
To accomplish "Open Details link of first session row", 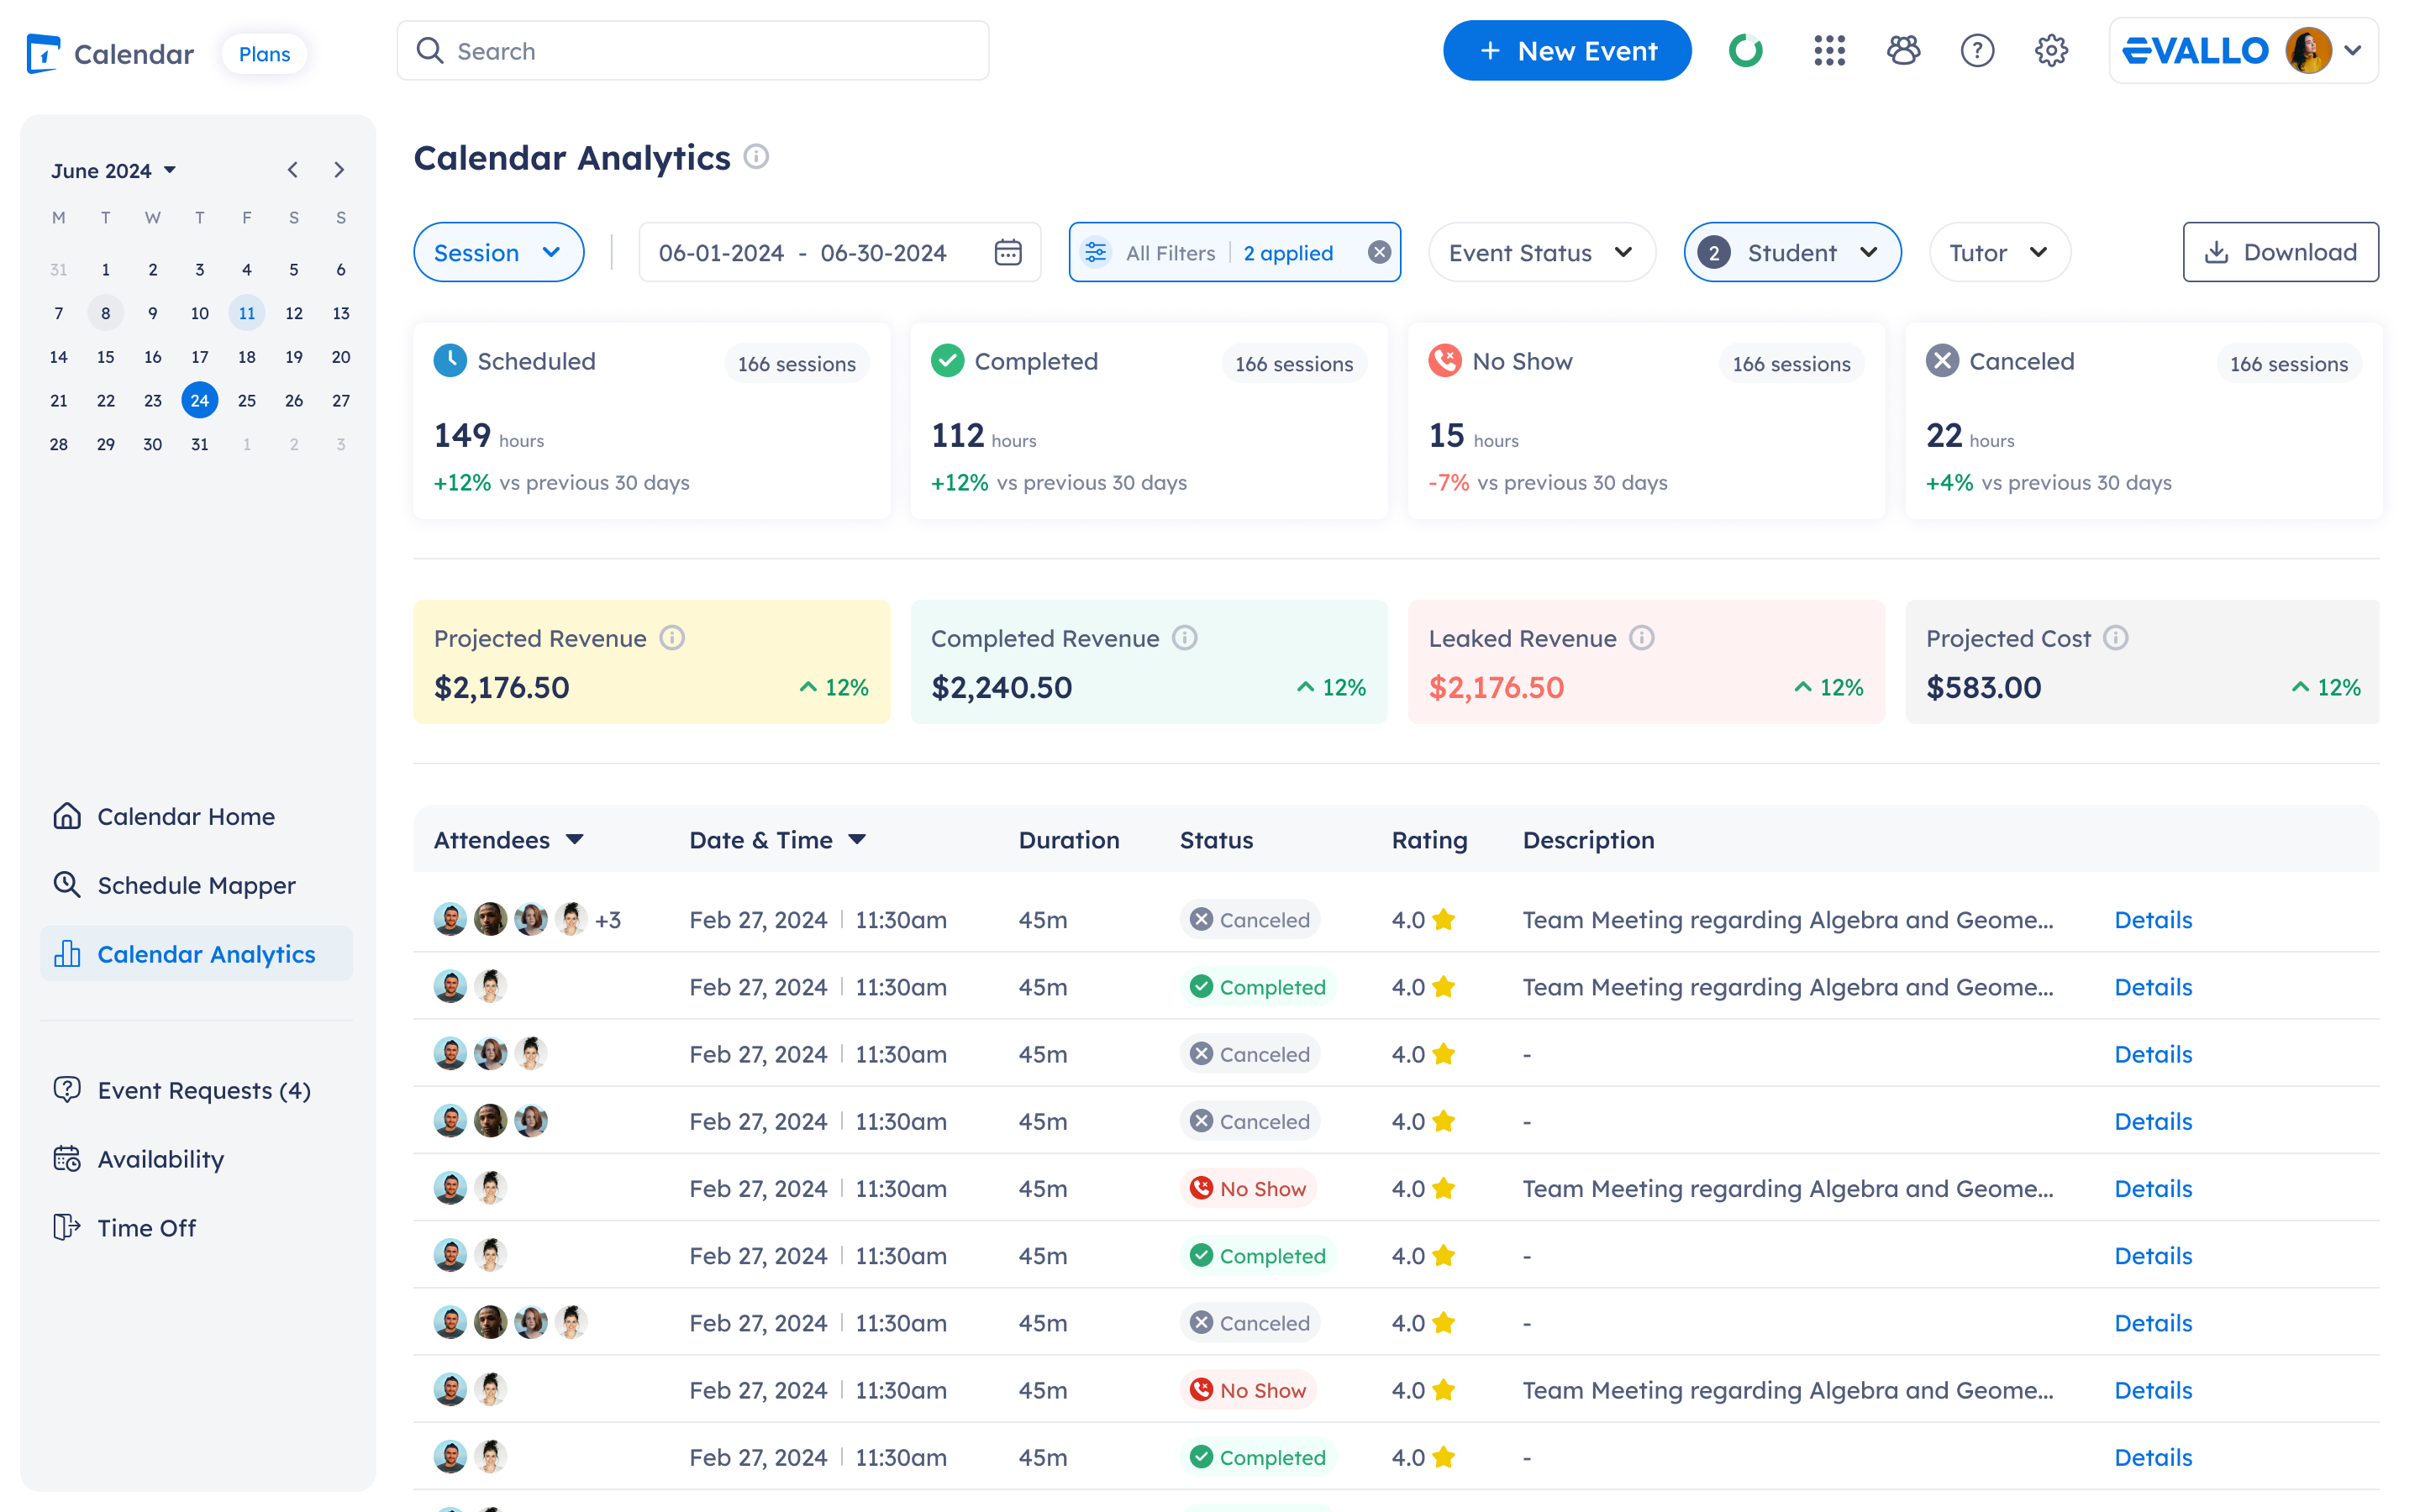I will pyautogui.click(x=2152, y=920).
